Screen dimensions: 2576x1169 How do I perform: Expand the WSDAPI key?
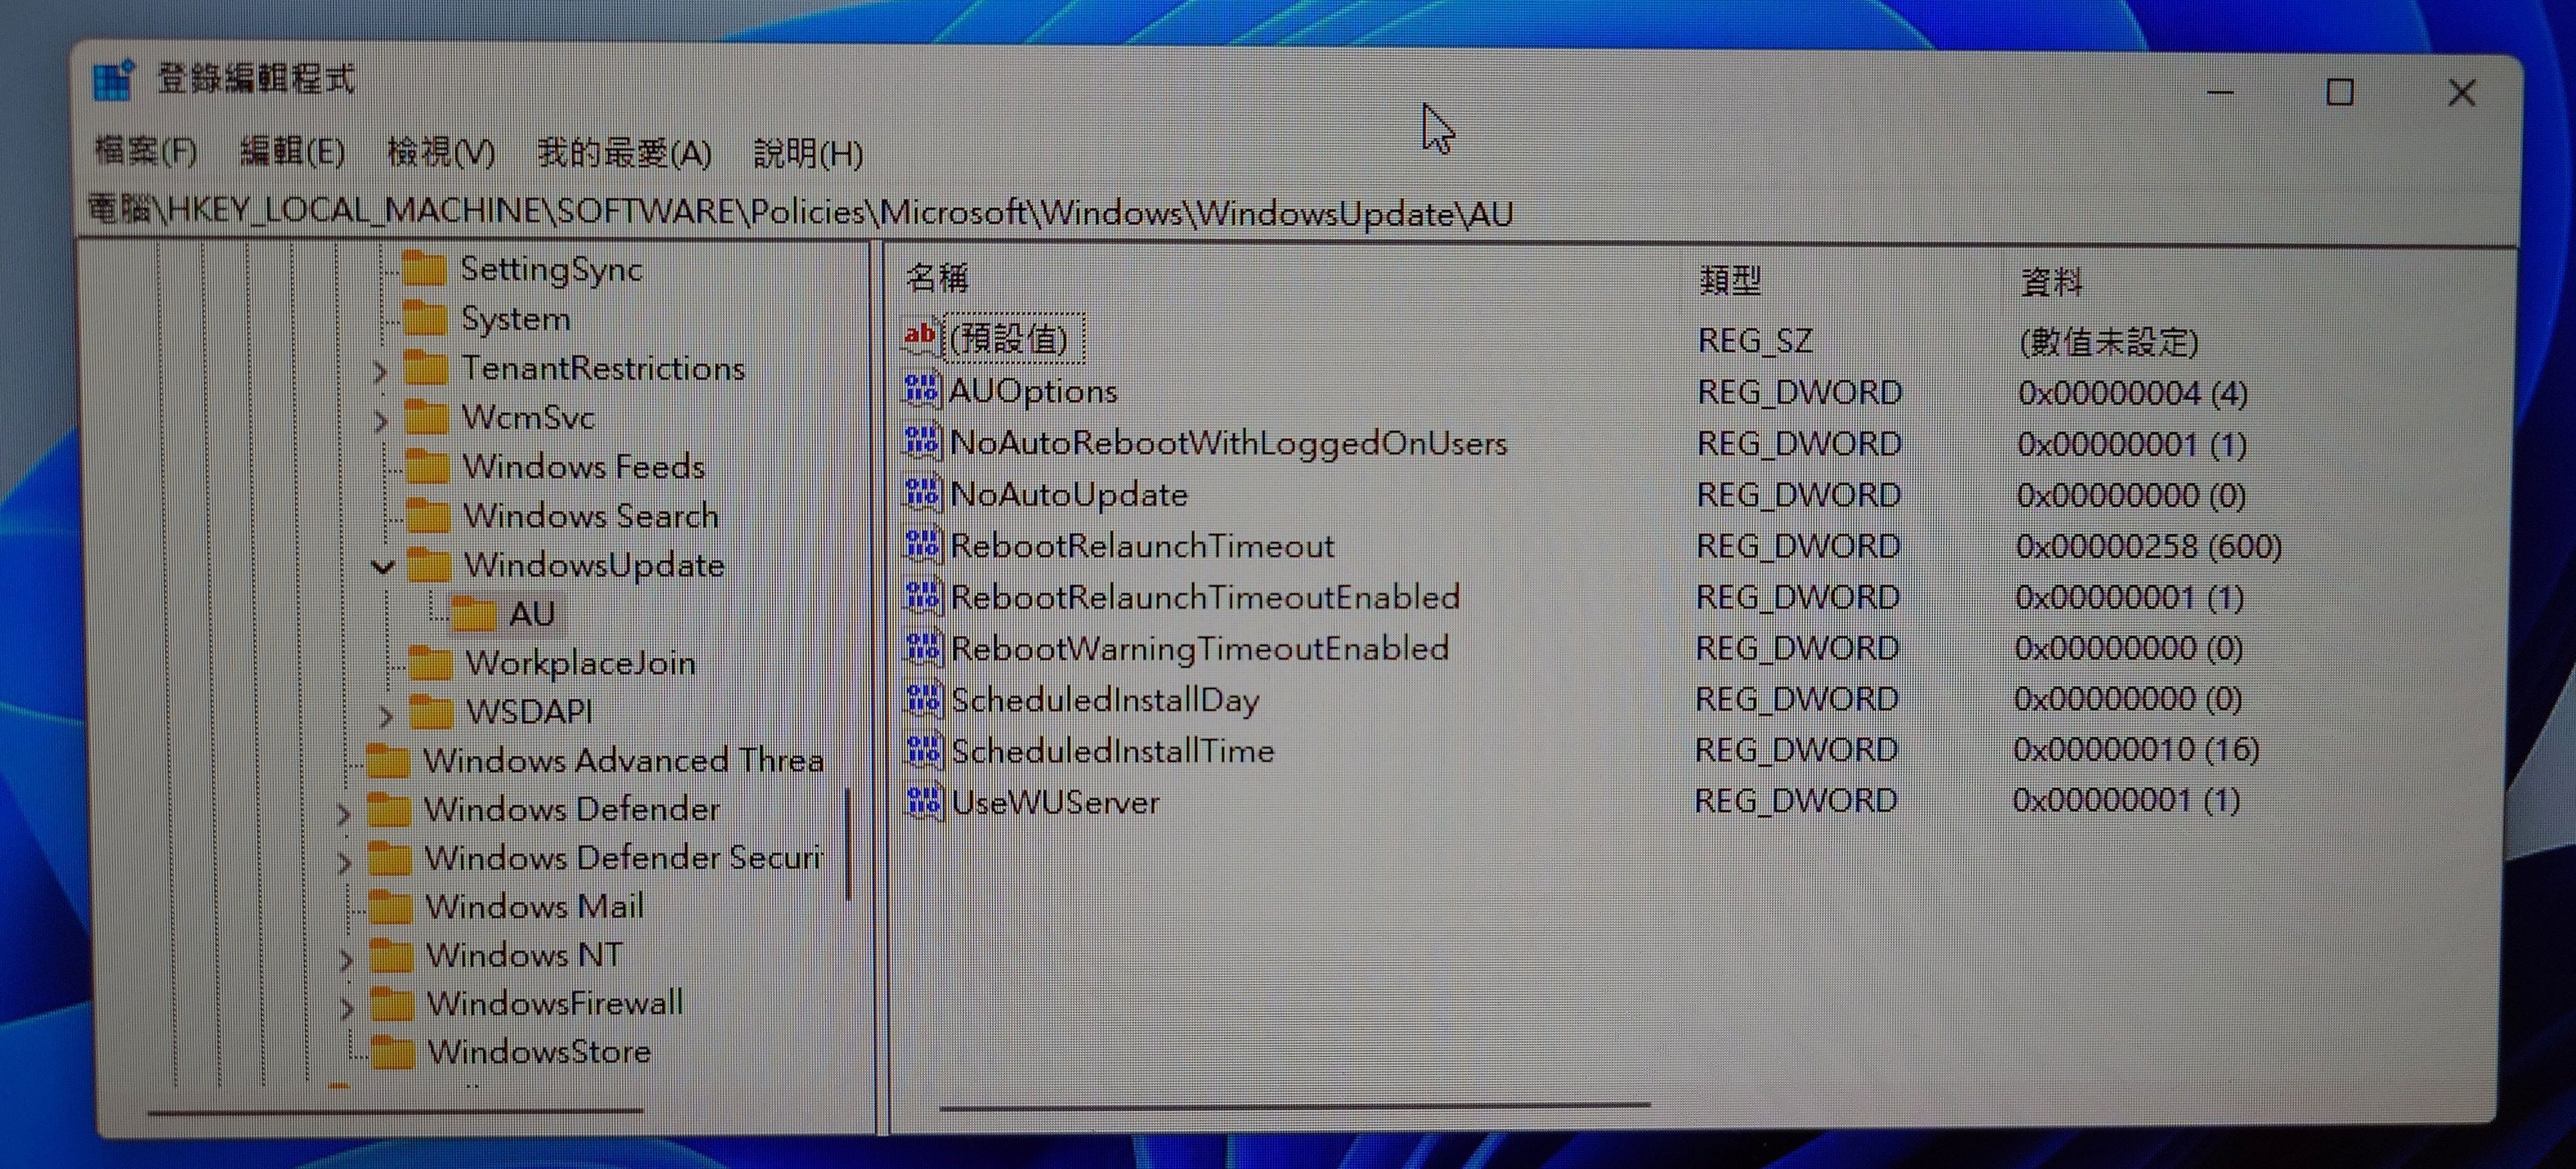click(x=387, y=716)
